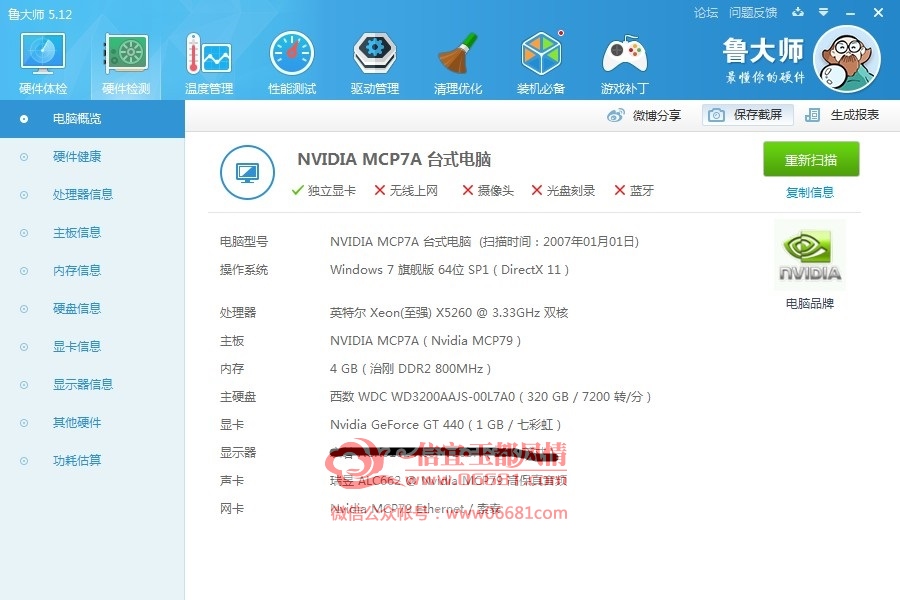Image resolution: width=900 pixels, height=600 pixels.
Task: Click the 生成报表 button
Action: click(842, 115)
